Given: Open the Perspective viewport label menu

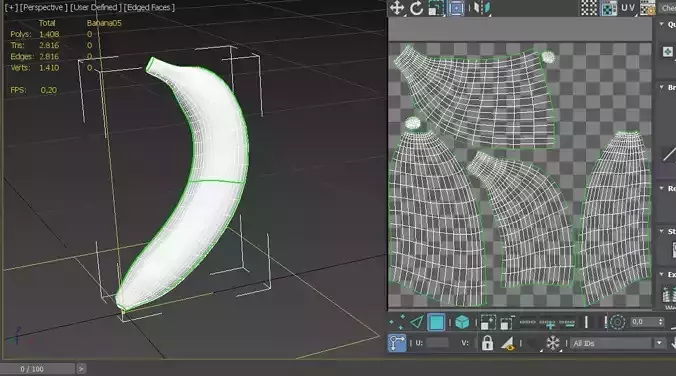Looking at the screenshot, I should 43,7.
